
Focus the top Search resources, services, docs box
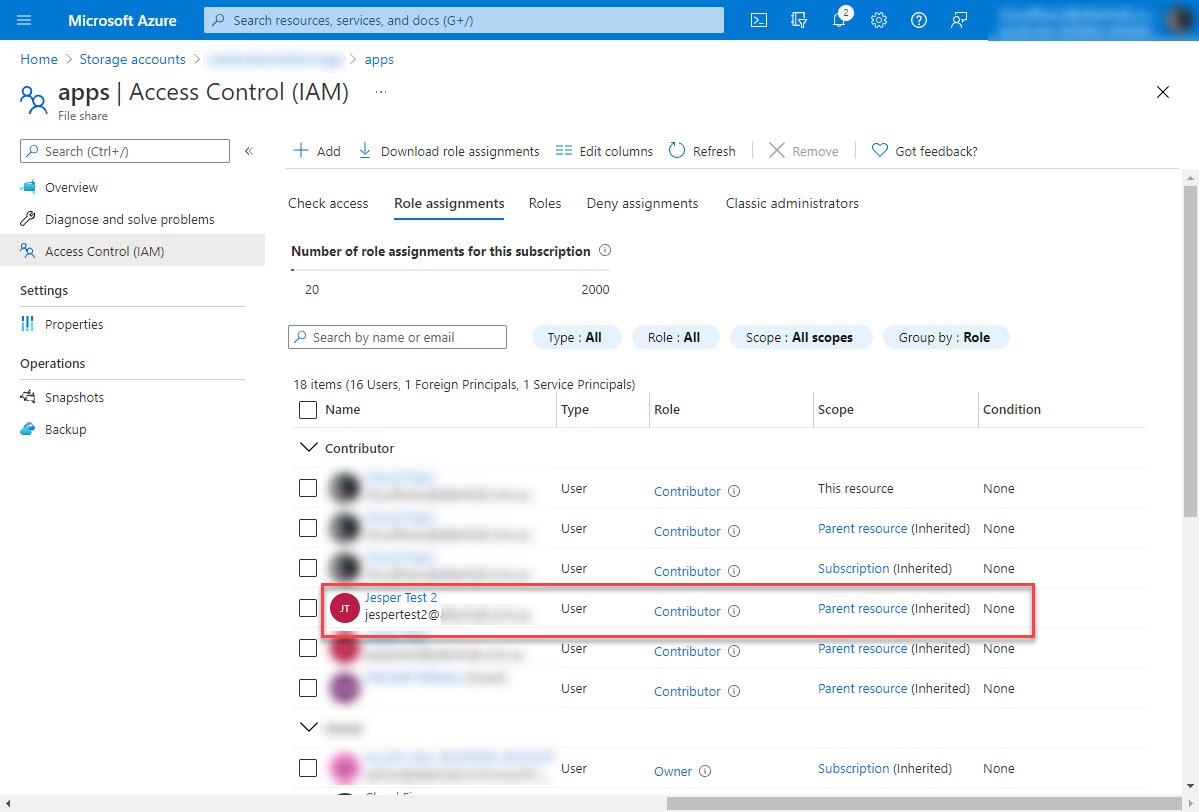pyautogui.click(x=463, y=20)
